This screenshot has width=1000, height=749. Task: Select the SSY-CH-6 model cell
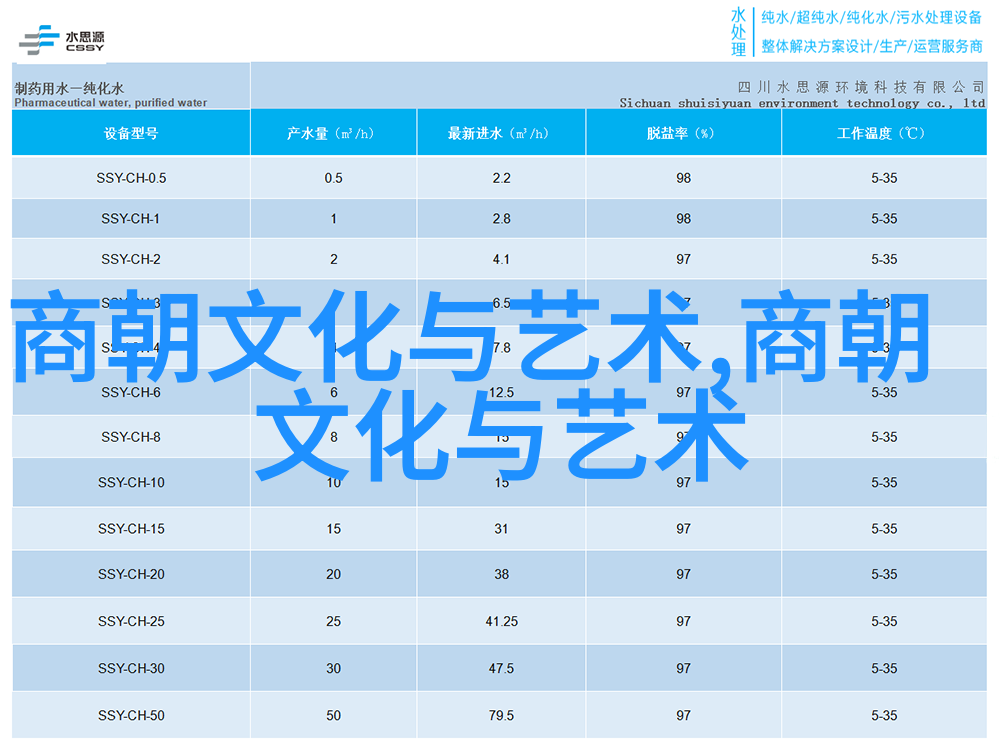[x=131, y=393]
